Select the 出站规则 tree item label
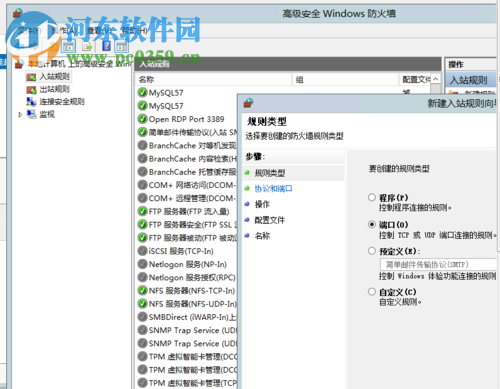Screen dimensions: 500x389 click(x=54, y=89)
